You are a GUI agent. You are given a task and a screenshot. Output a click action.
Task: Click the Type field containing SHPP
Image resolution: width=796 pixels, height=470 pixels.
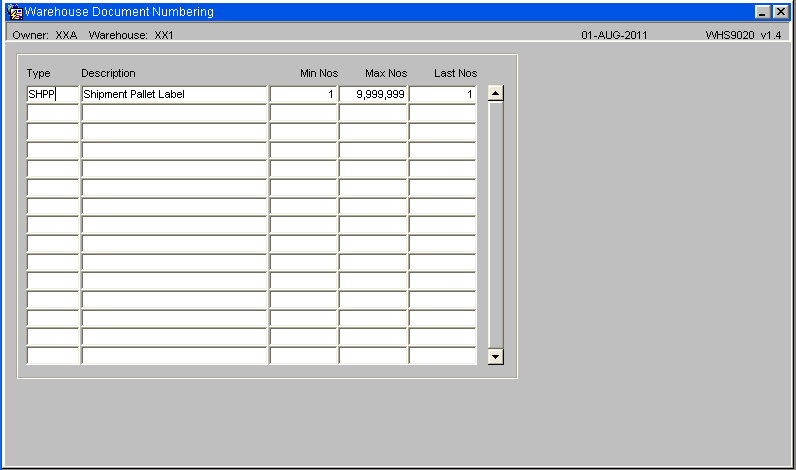click(x=53, y=94)
